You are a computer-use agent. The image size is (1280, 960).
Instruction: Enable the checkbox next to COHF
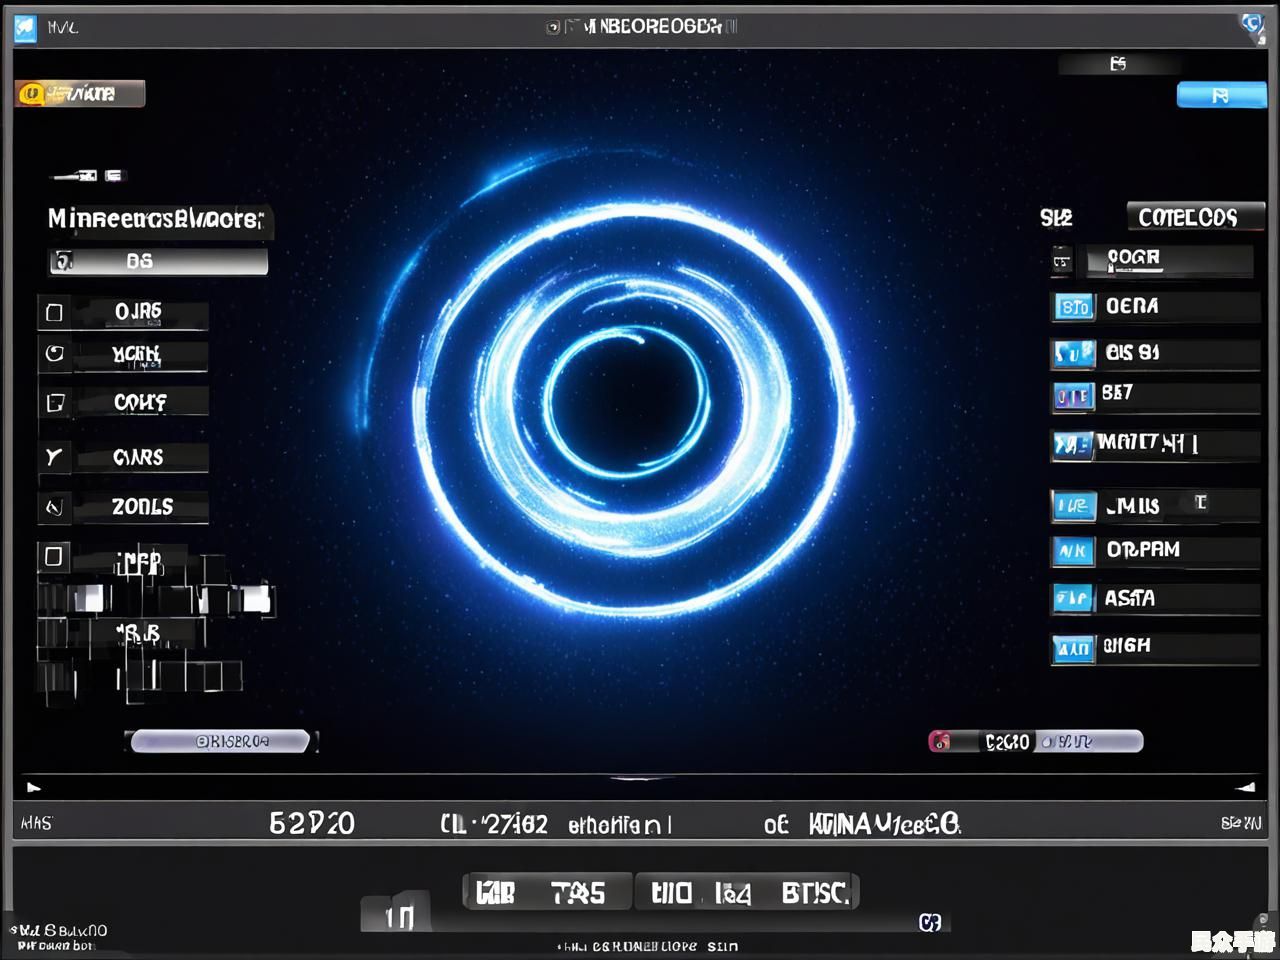click(x=54, y=402)
